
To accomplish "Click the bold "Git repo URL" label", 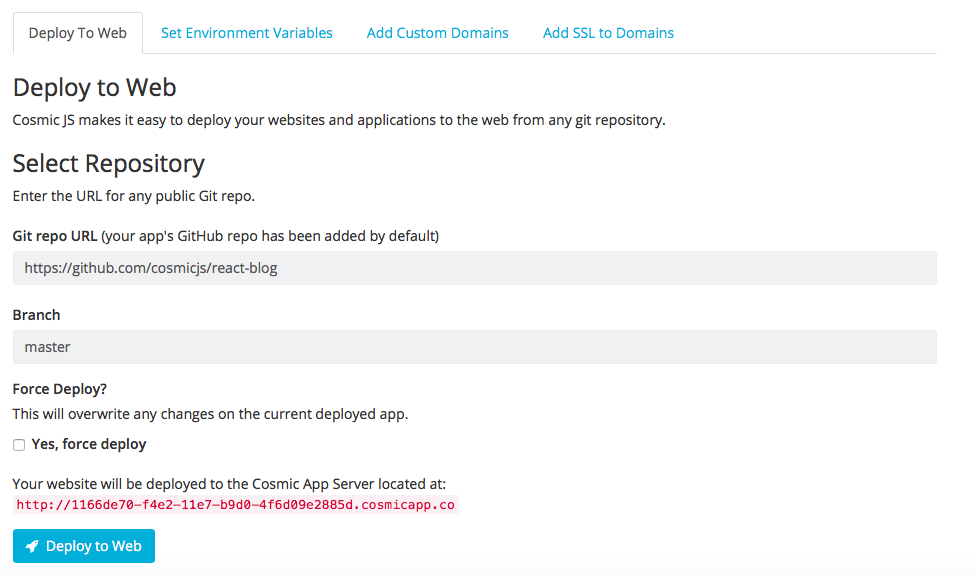I will pyautogui.click(x=55, y=236).
